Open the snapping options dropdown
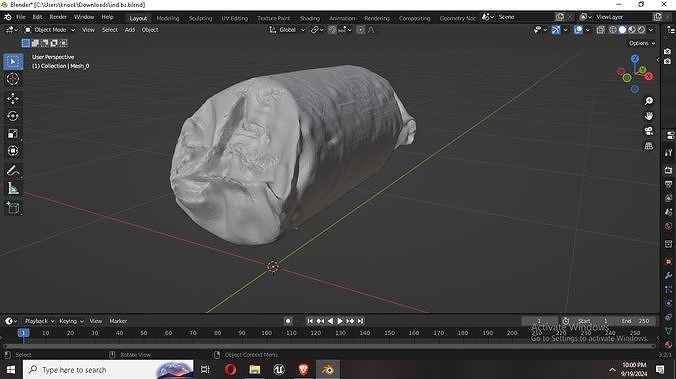 [345, 30]
